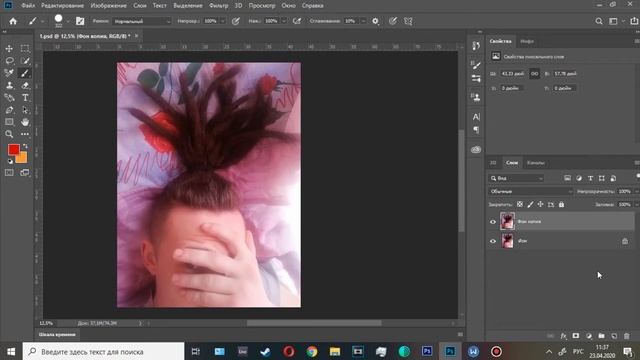The image size is (640, 360).
Task: Open the Изображение menu
Action: (109, 6)
